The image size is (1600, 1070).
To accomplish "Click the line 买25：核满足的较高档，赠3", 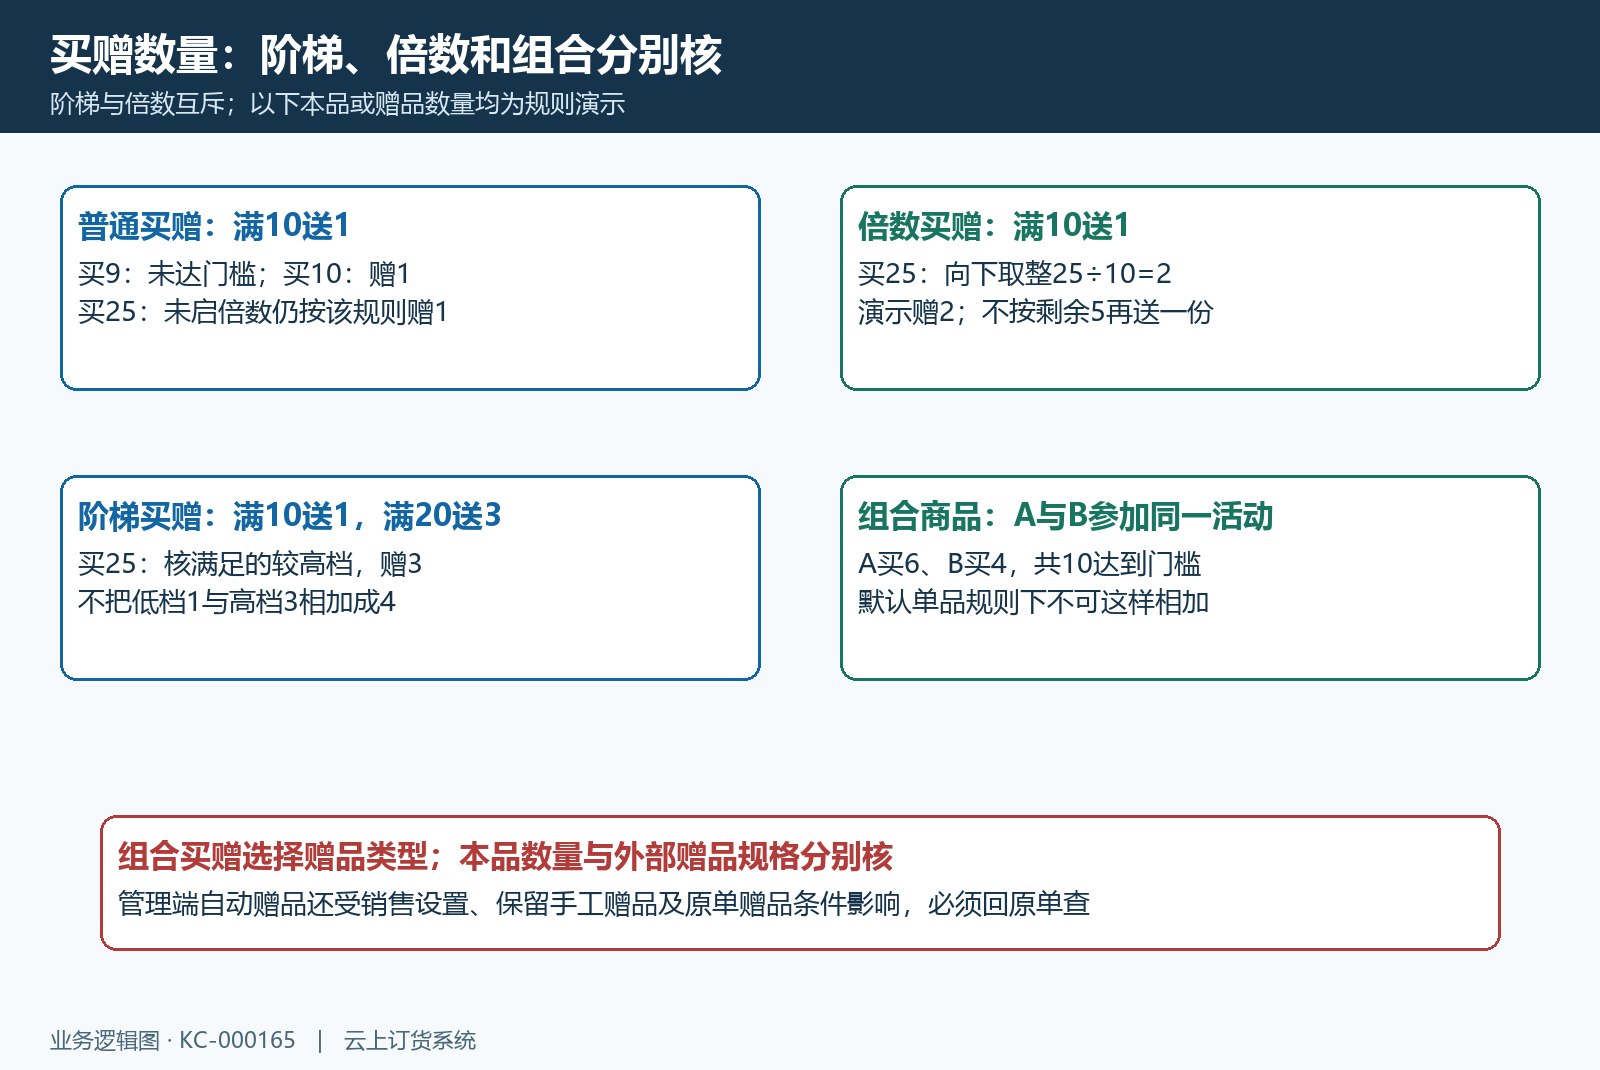I will point(250,564).
